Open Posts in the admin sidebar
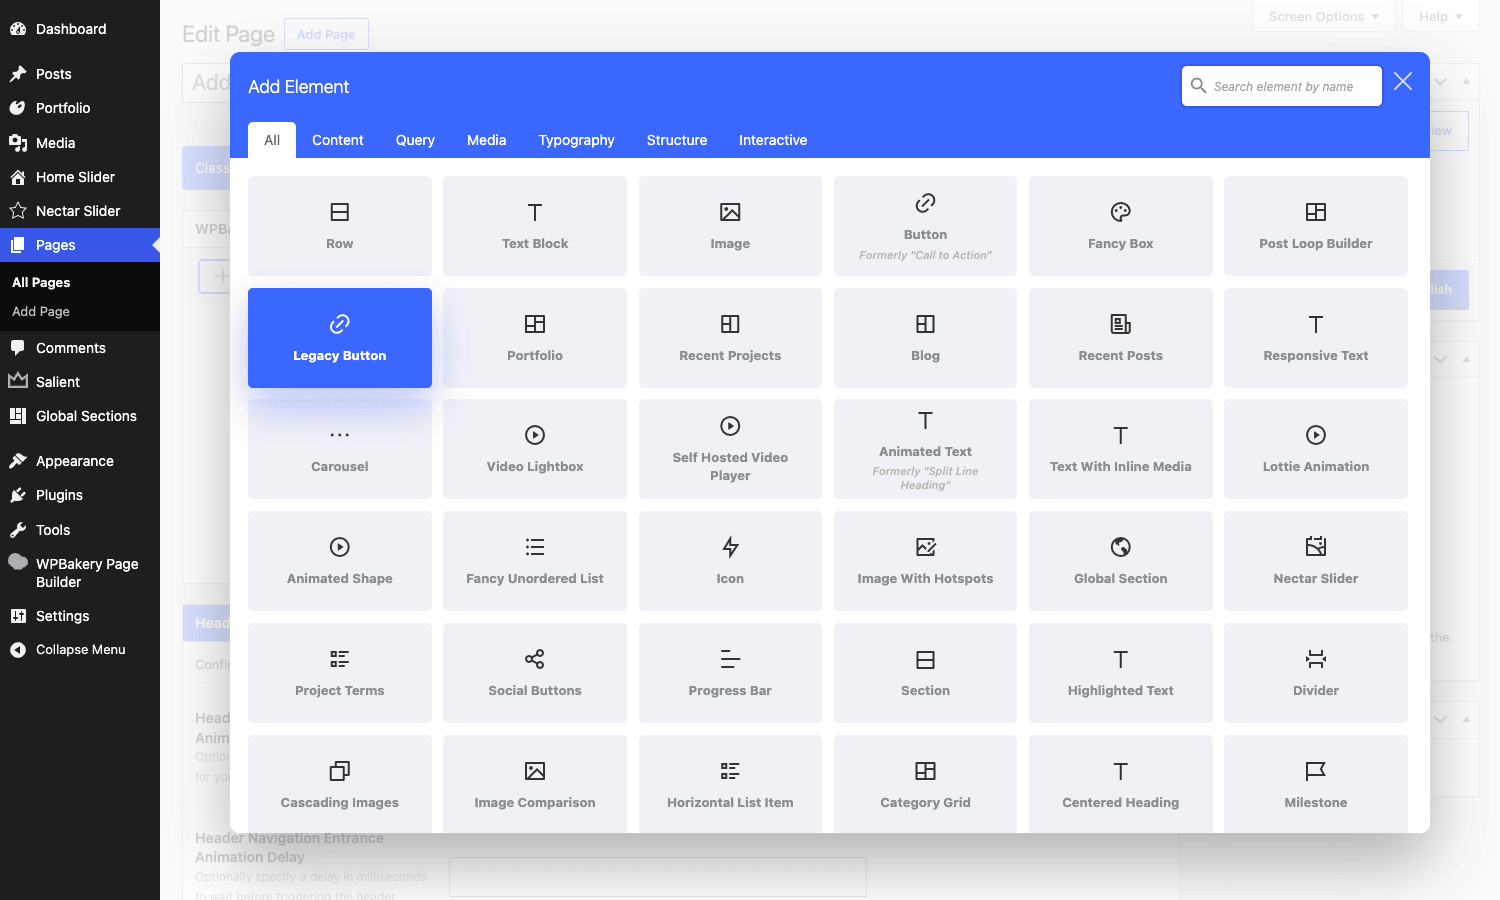The width and height of the screenshot is (1500, 900). click(80, 74)
